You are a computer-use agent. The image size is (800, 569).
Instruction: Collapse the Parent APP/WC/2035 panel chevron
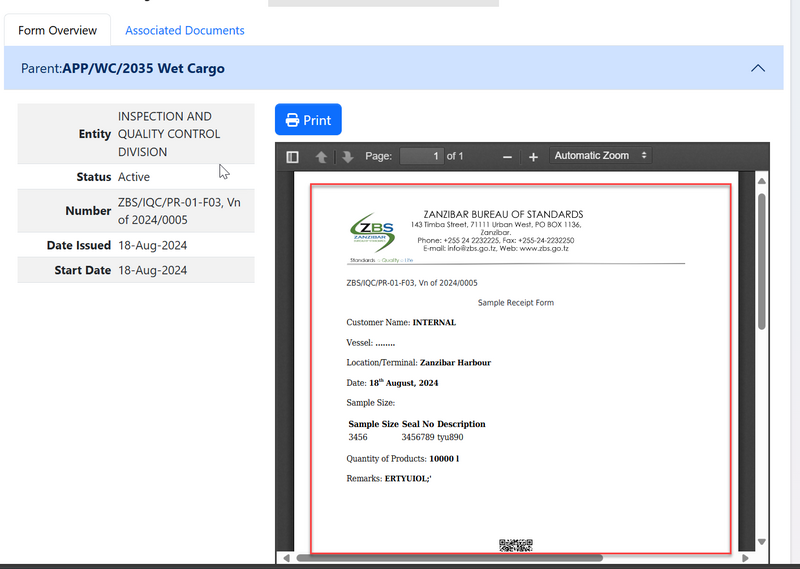pyautogui.click(x=758, y=69)
